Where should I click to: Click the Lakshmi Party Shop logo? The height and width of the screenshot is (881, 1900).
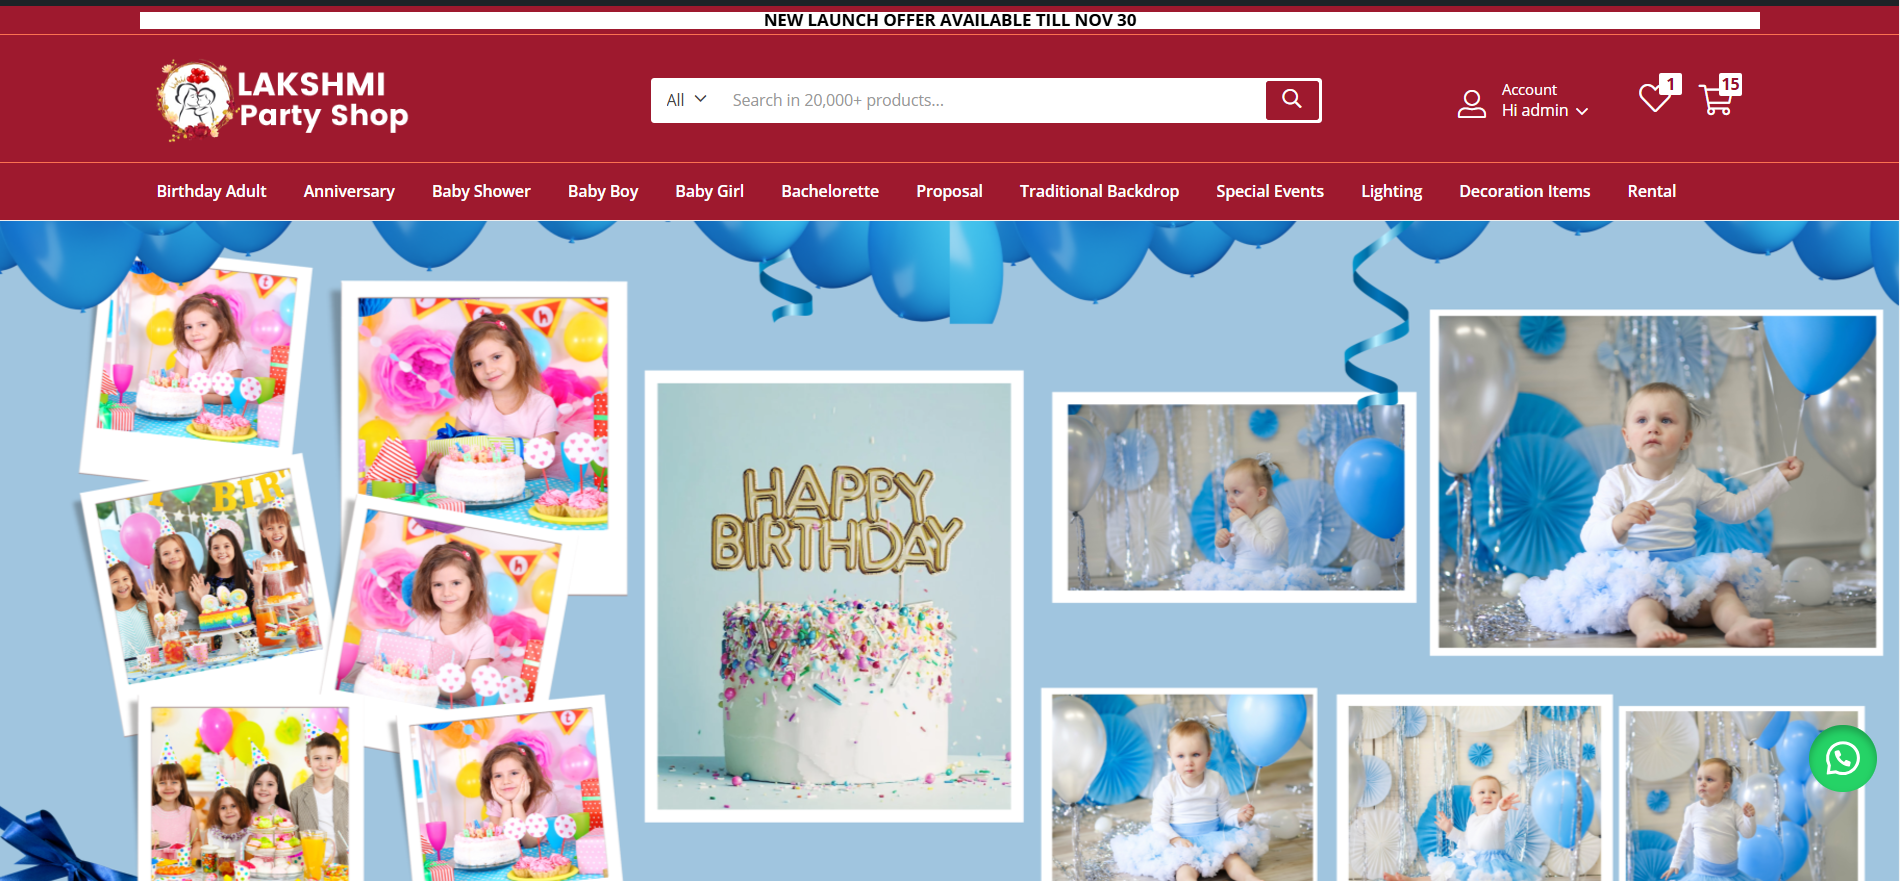pos(283,100)
